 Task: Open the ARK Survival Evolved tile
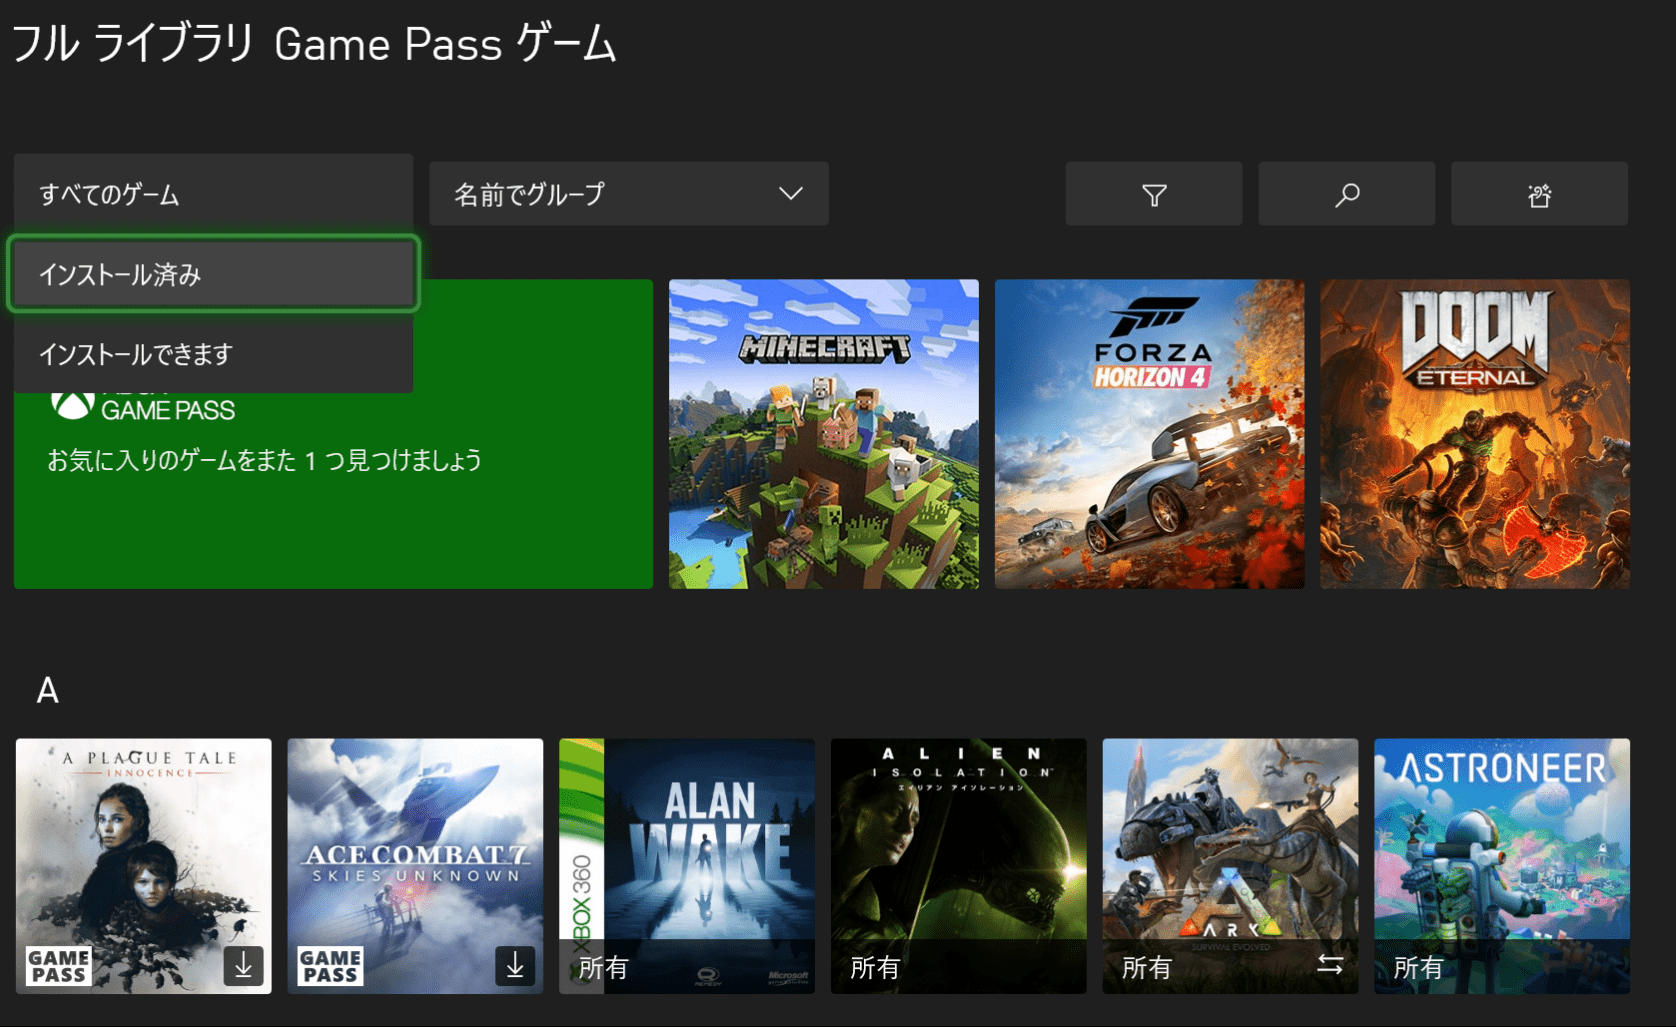point(1230,866)
